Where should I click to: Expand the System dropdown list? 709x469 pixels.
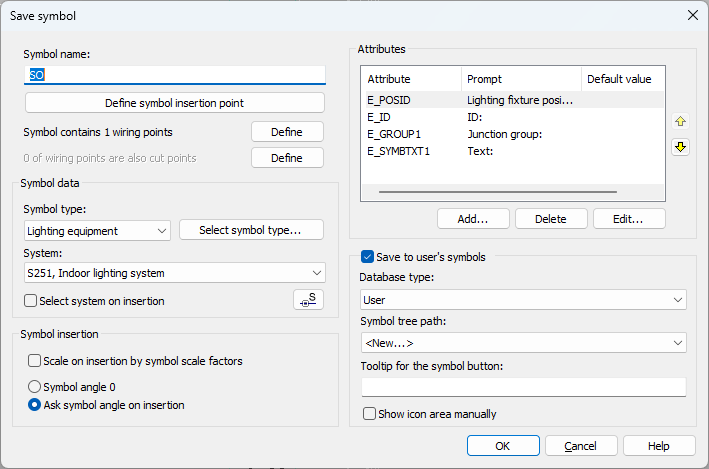[x=174, y=273]
